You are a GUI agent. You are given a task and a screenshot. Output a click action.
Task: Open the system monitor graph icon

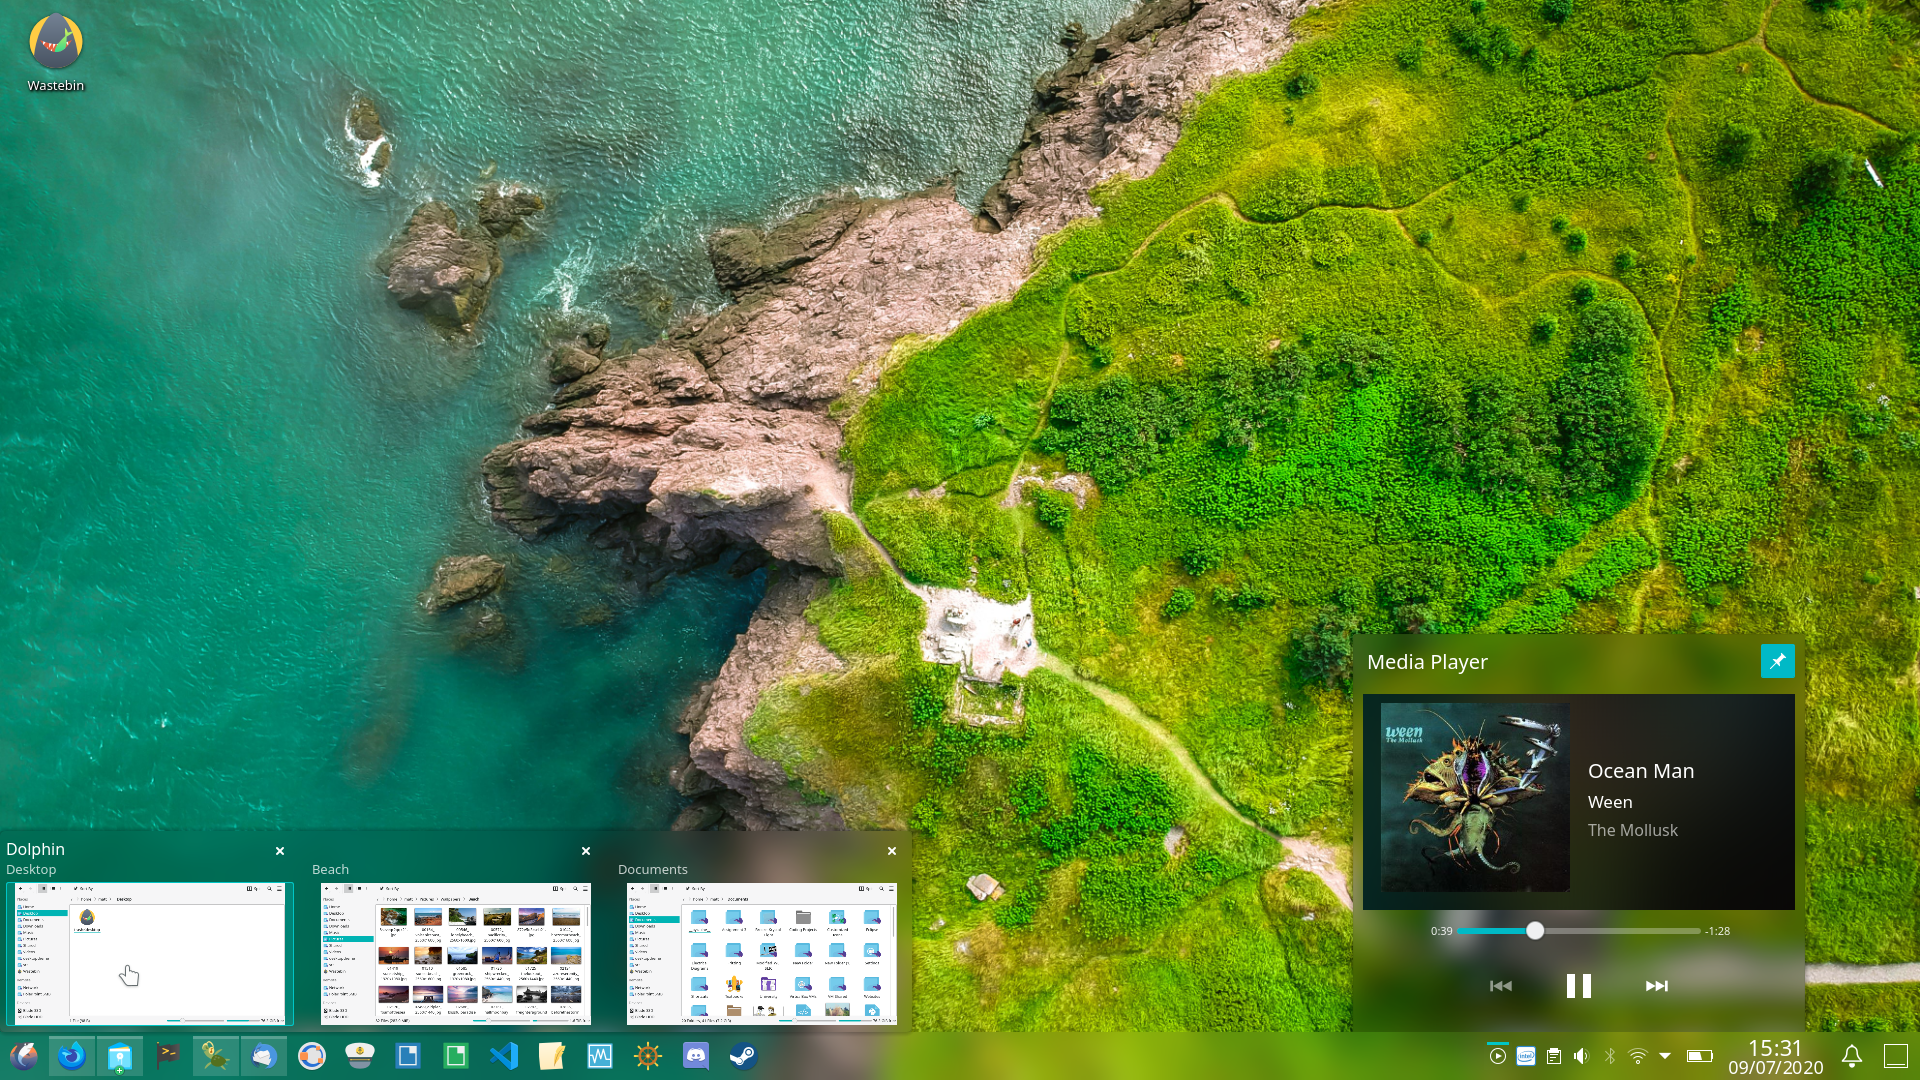(x=600, y=1056)
